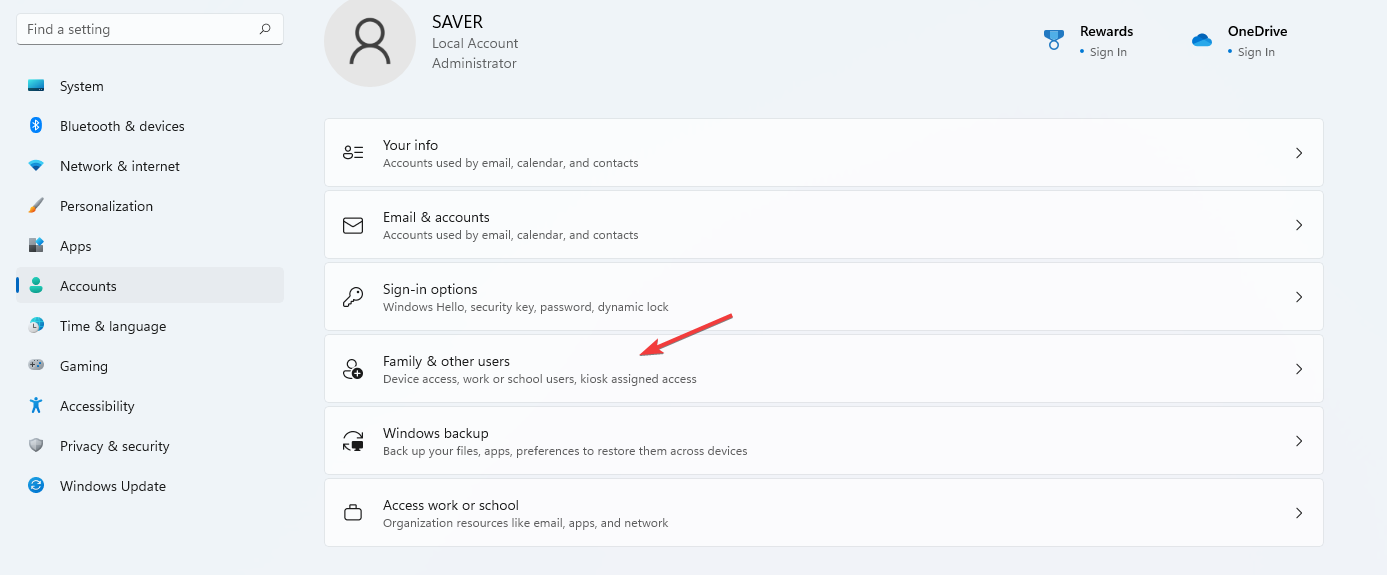Screen dimensions: 1387x575
Task: Expand the Your info chevron arrow
Action: tap(1299, 153)
